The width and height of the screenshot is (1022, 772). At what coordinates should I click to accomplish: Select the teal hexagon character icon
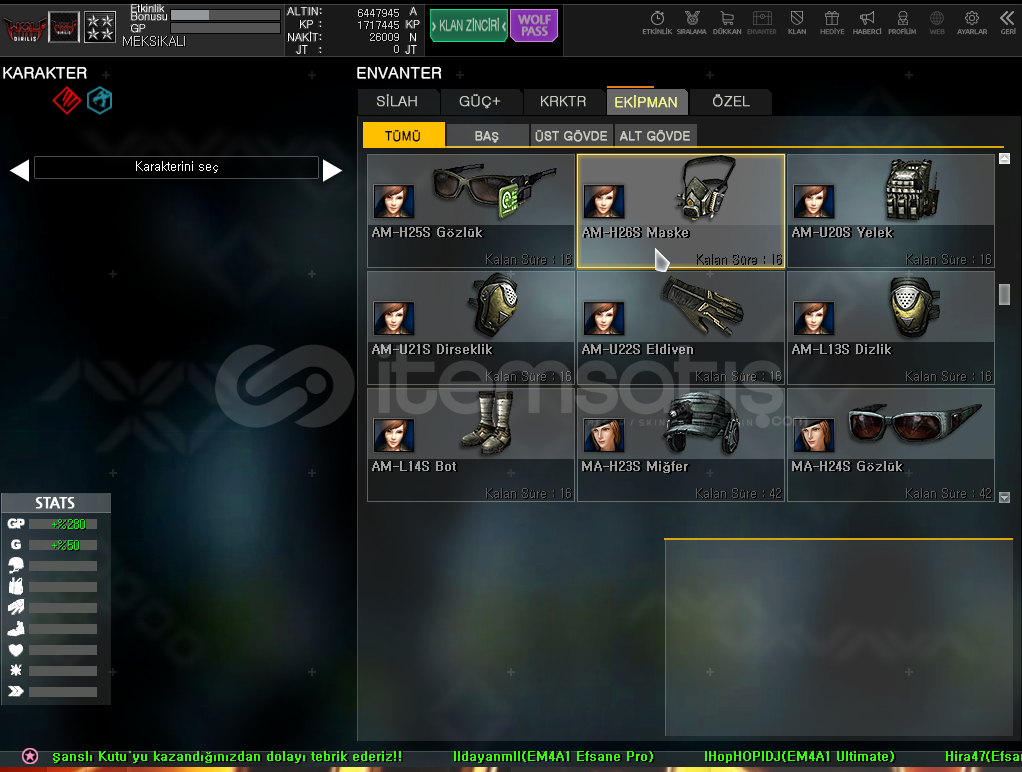(100, 100)
